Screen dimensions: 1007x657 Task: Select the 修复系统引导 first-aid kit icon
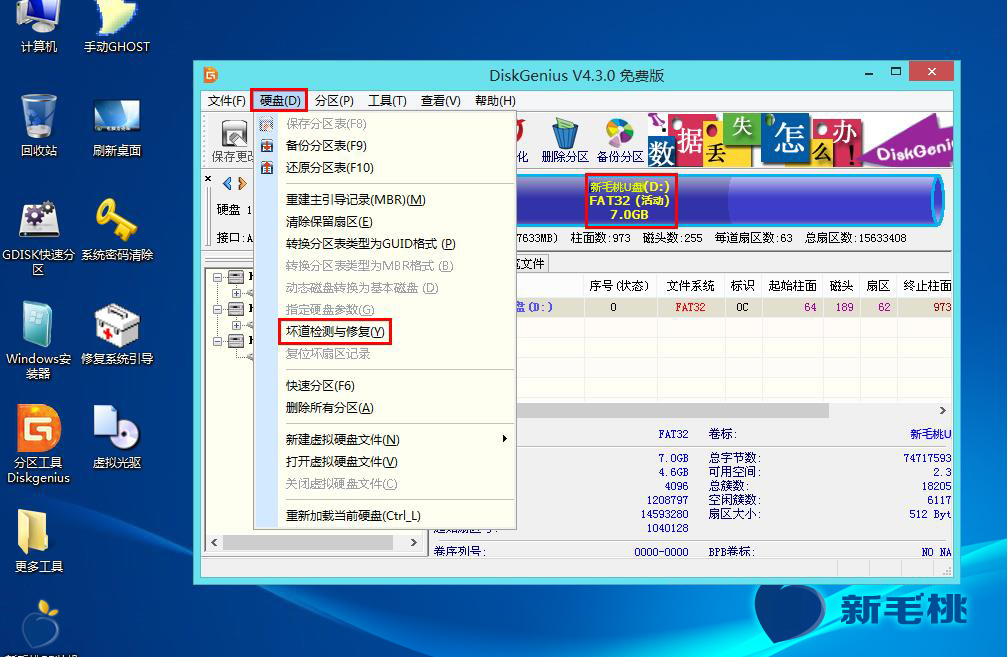point(117,333)
